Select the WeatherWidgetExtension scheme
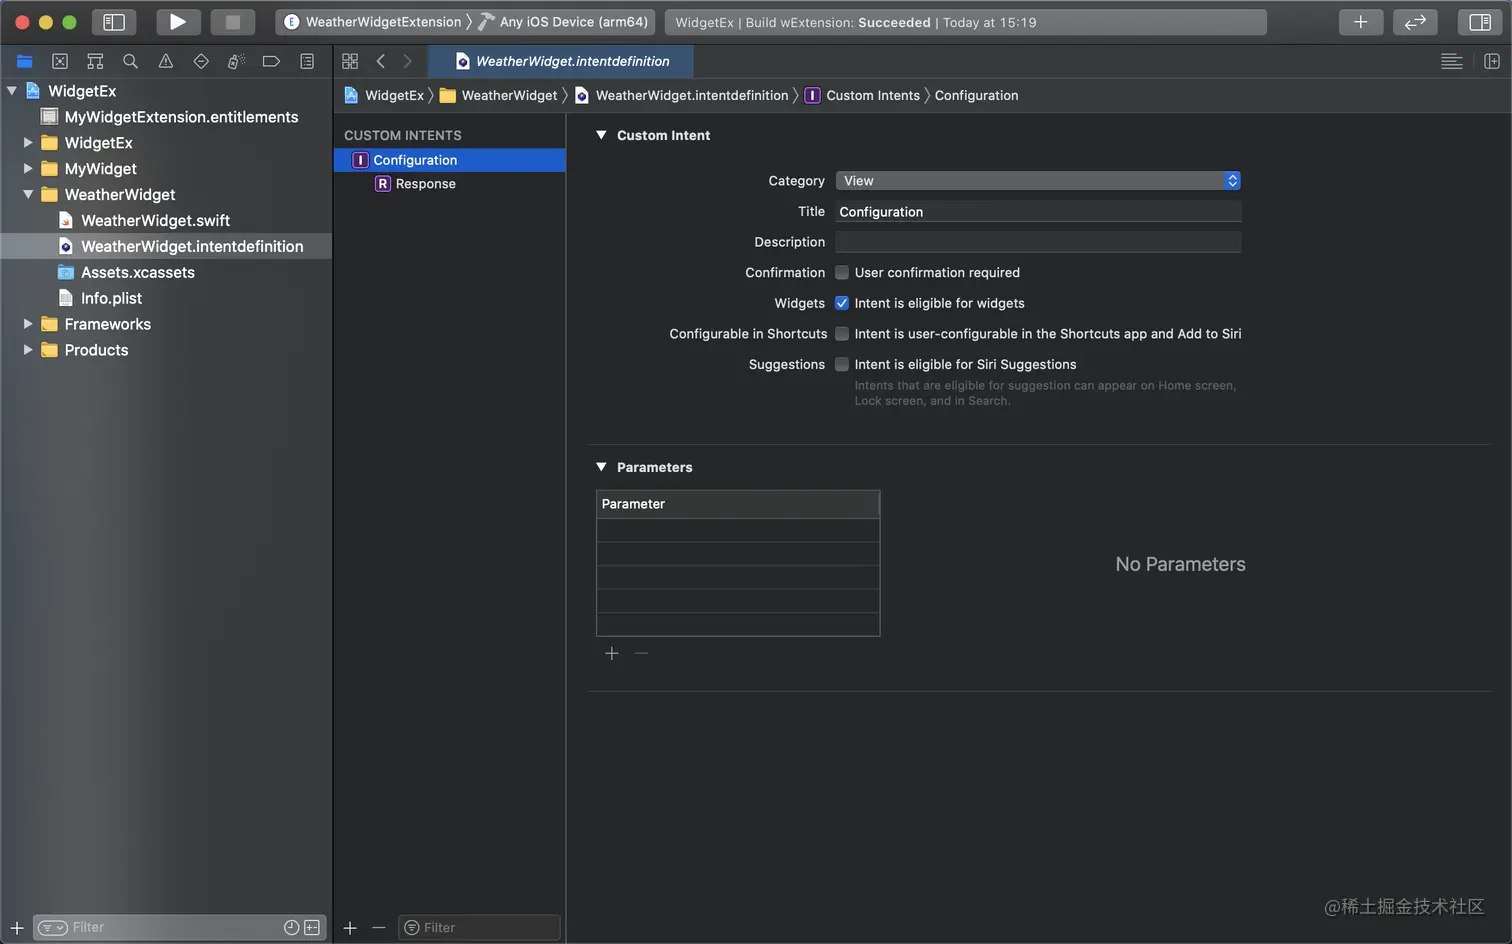 (x=374, y=21)
